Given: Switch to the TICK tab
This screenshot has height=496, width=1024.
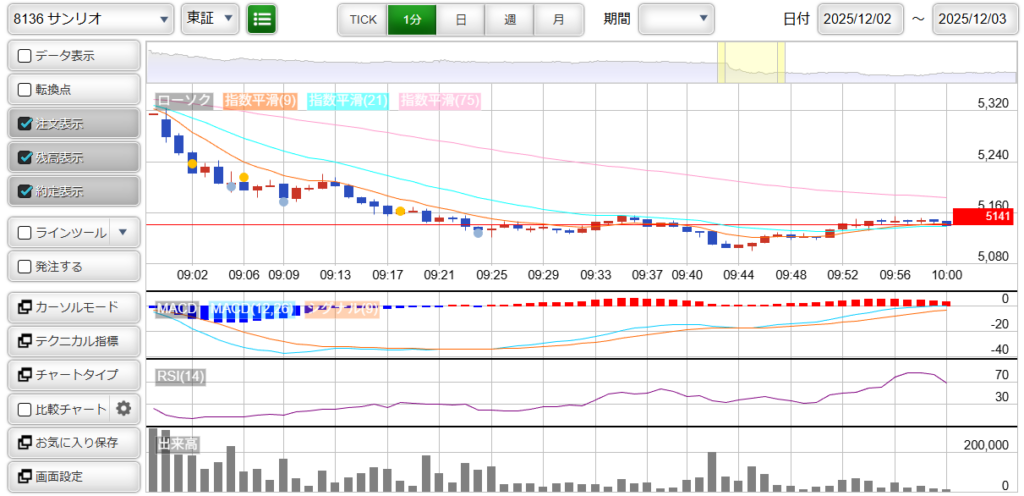Looking at the screenshot, I should (362, 19).
